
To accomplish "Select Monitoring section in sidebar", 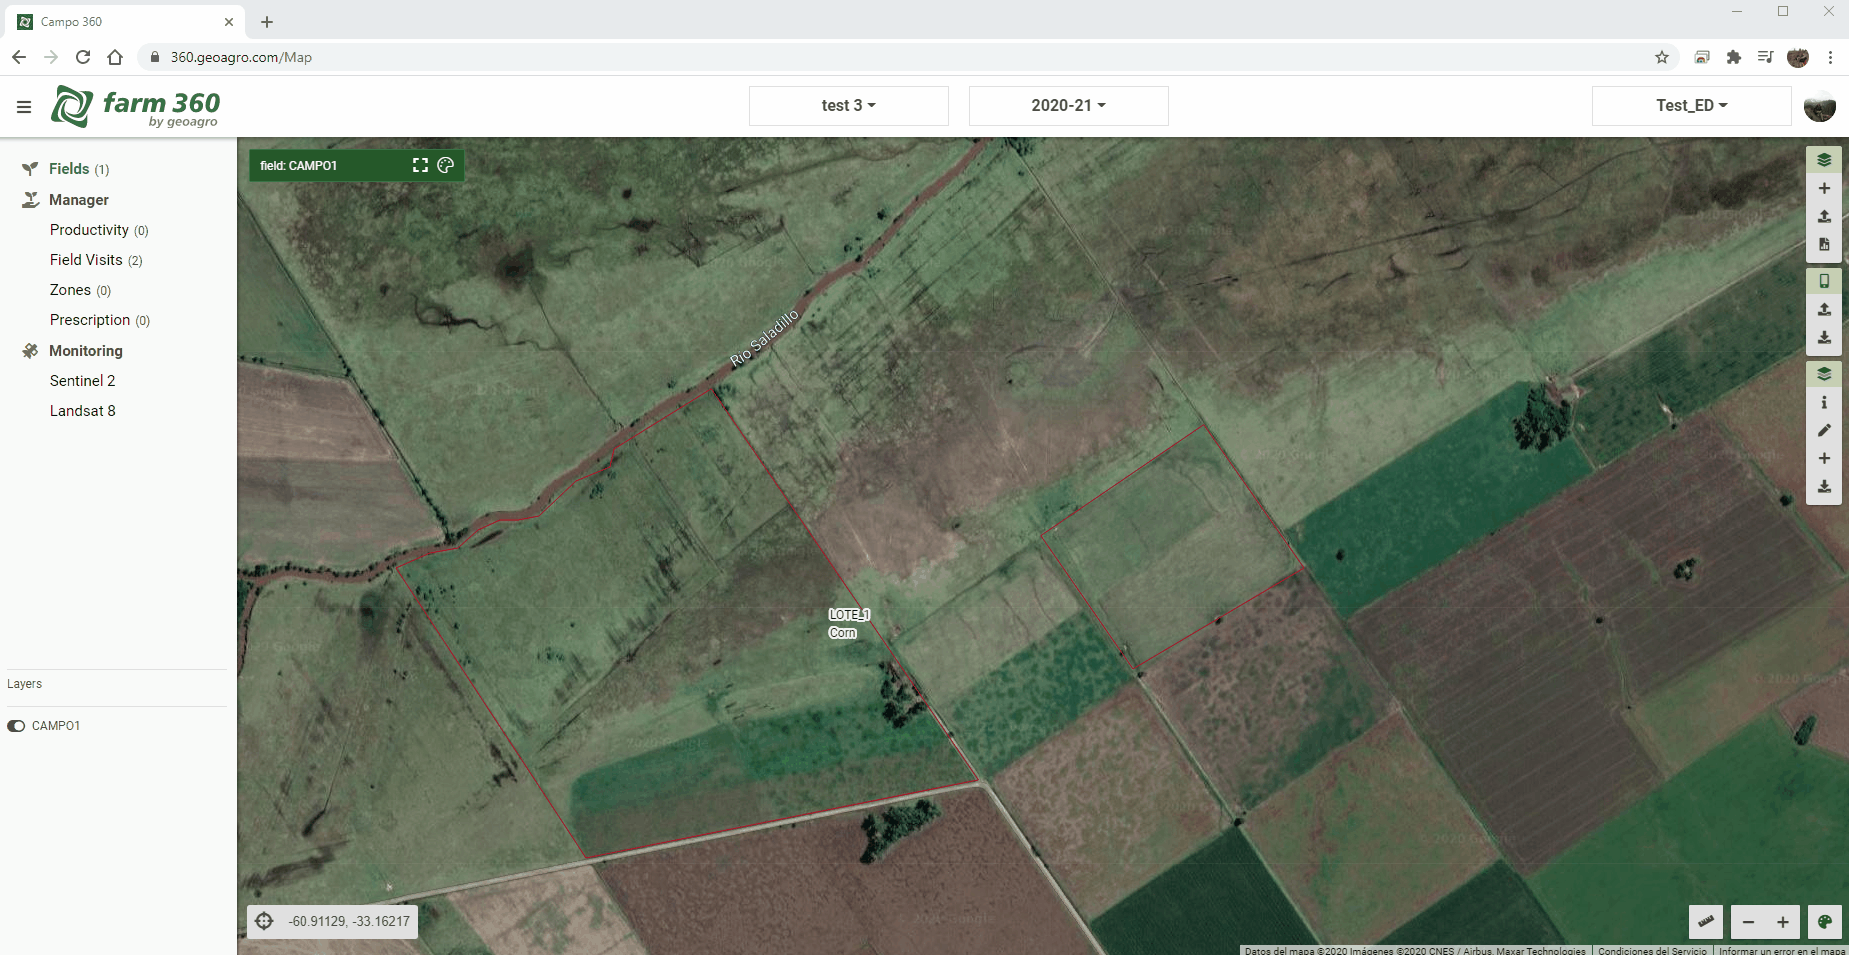I will coord(86,351).
